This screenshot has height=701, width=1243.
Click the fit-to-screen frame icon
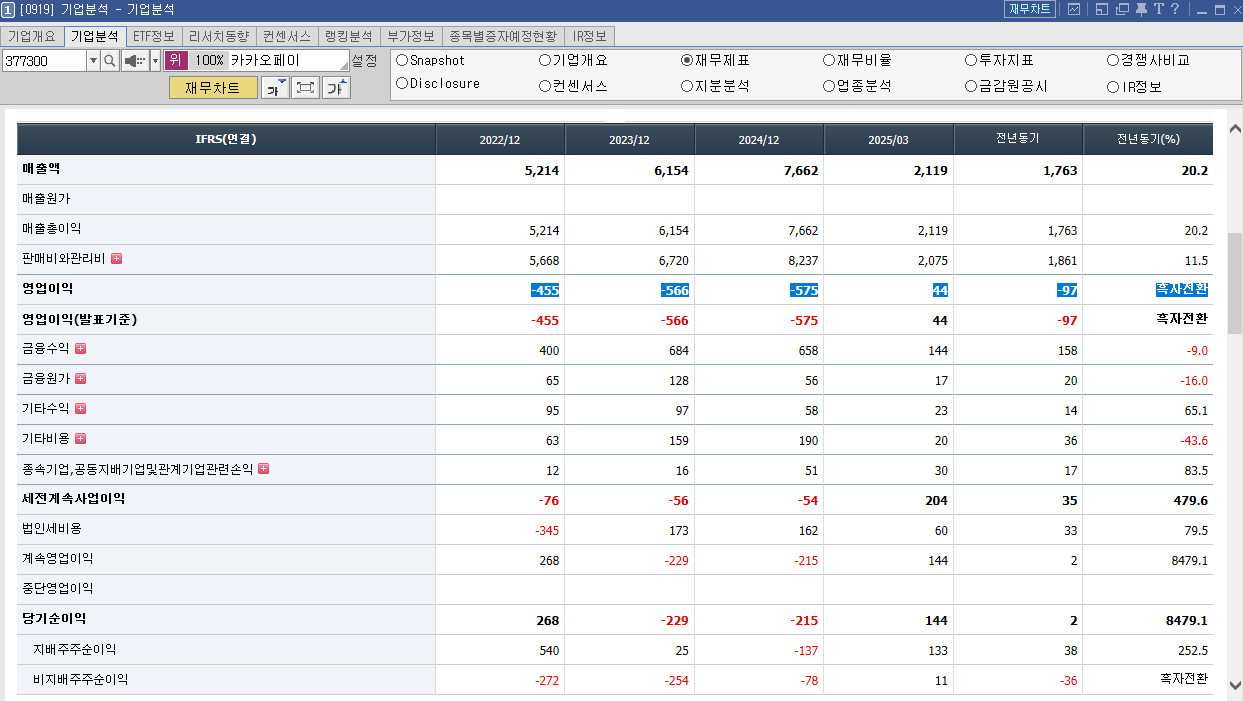point(305,88)
